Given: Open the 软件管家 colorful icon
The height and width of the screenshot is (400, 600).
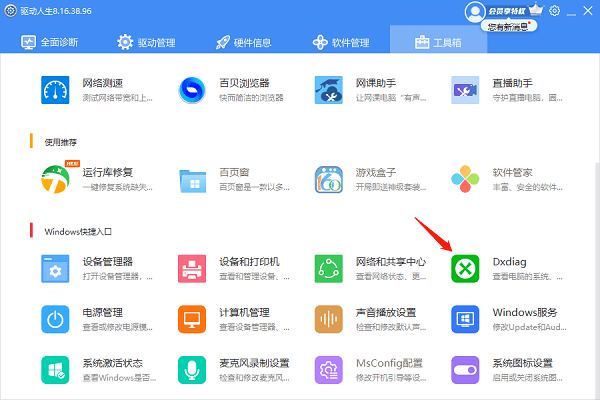Looking at the screenshot, I should 465,179.
